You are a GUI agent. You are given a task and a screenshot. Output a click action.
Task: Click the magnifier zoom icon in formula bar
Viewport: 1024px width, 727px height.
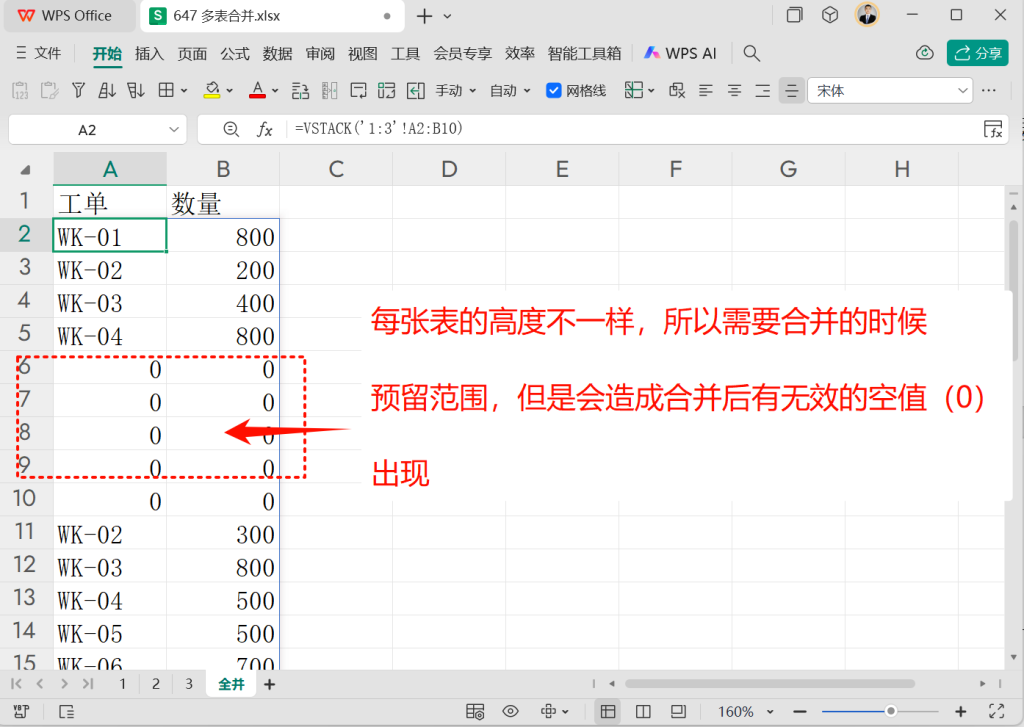coord(231,129)
